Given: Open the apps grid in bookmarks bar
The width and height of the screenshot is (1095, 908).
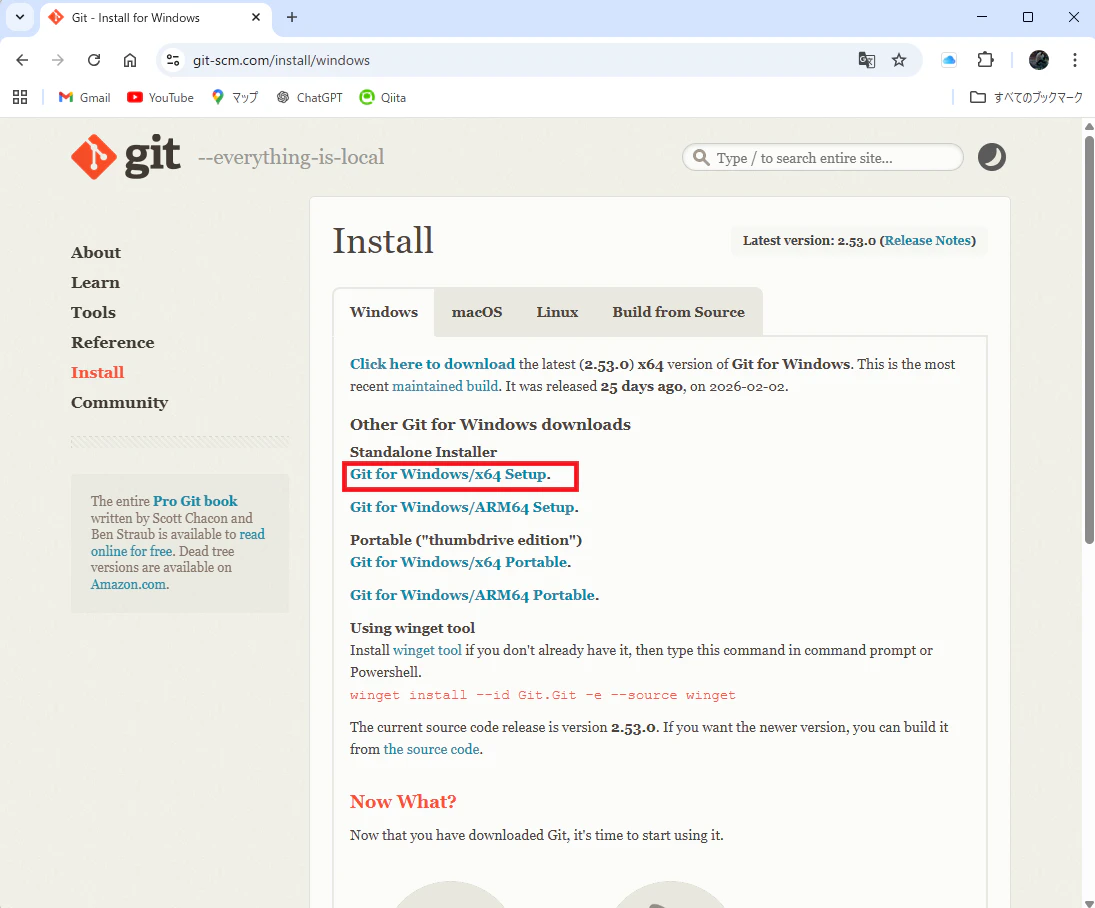Looking at the screenshot, I should point(20,97).
